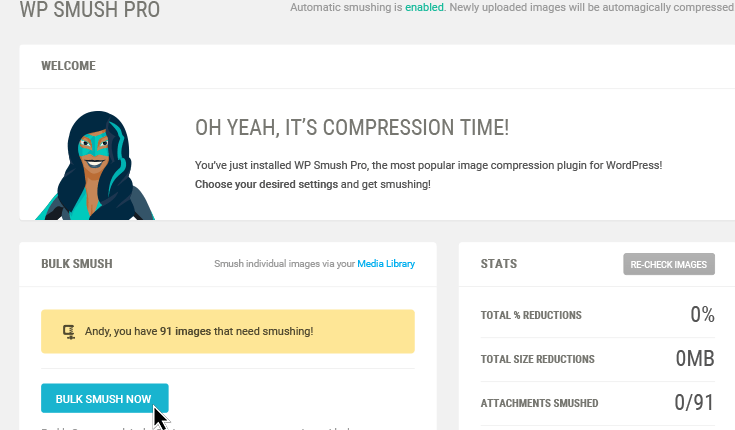The height and width of the screenshot is (430, 735).
Task: Click the 'TOTAL % REDUCTIONS' label
Action: point(531,315)
